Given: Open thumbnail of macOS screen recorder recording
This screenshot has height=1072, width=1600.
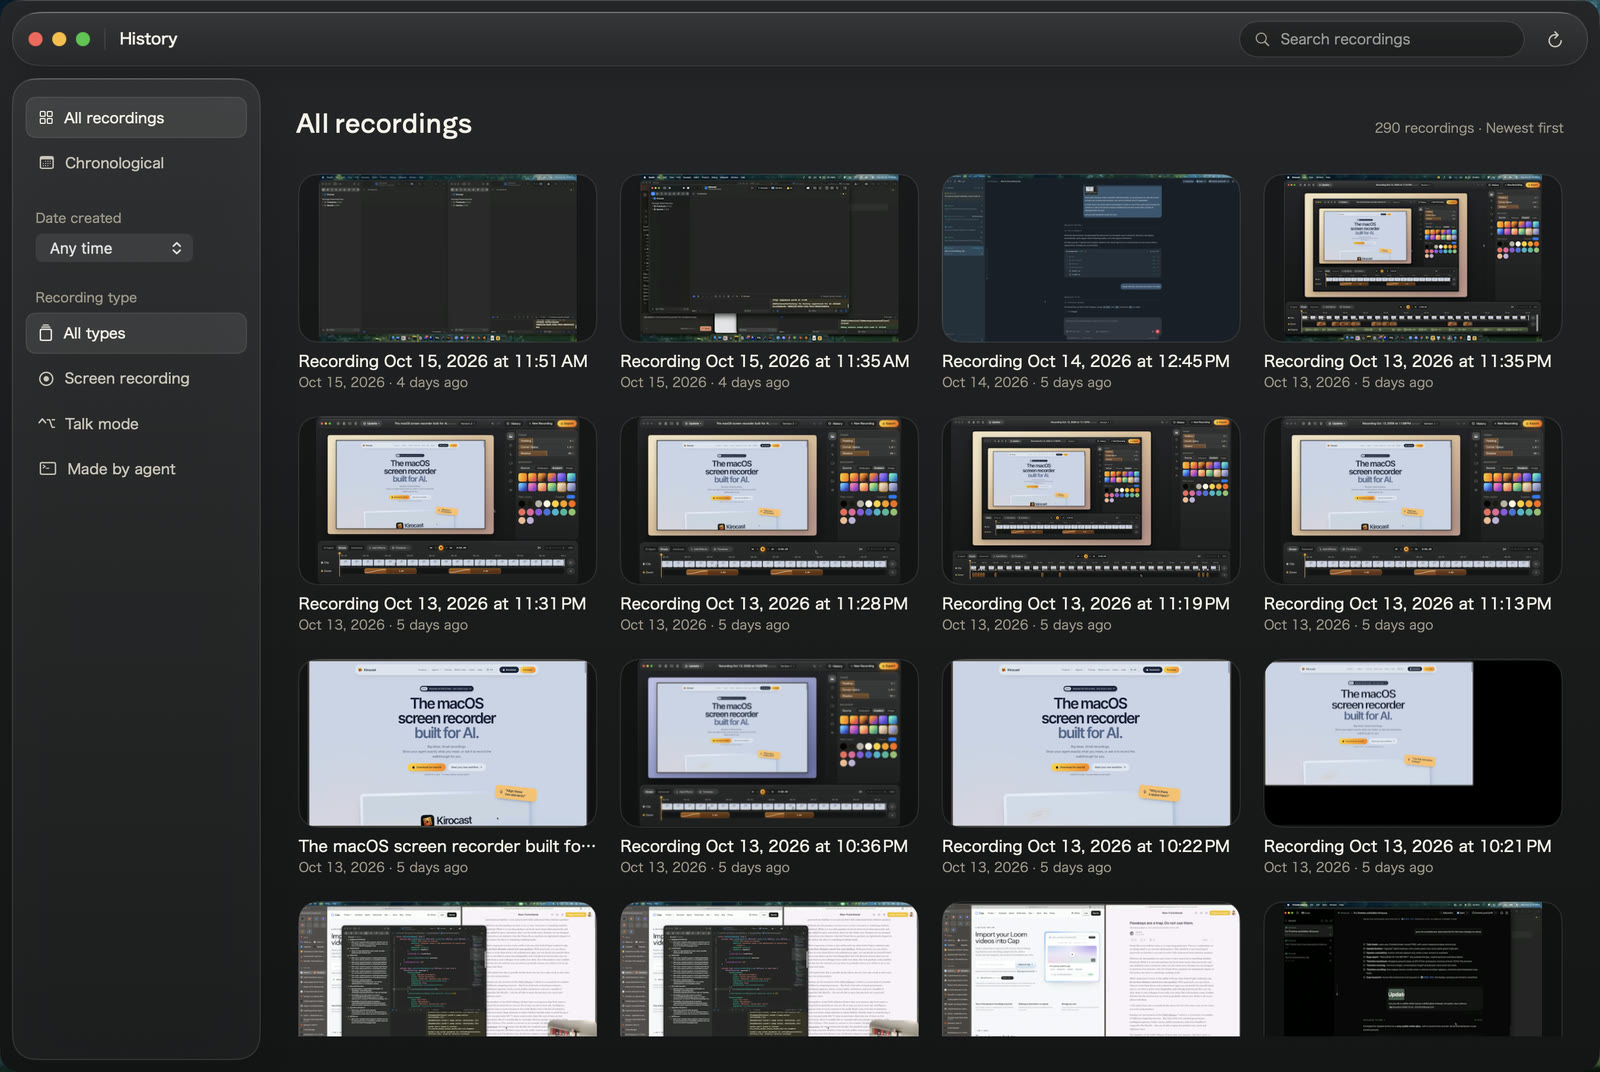Looking at the screenshot, I should (x=447, y=743).
